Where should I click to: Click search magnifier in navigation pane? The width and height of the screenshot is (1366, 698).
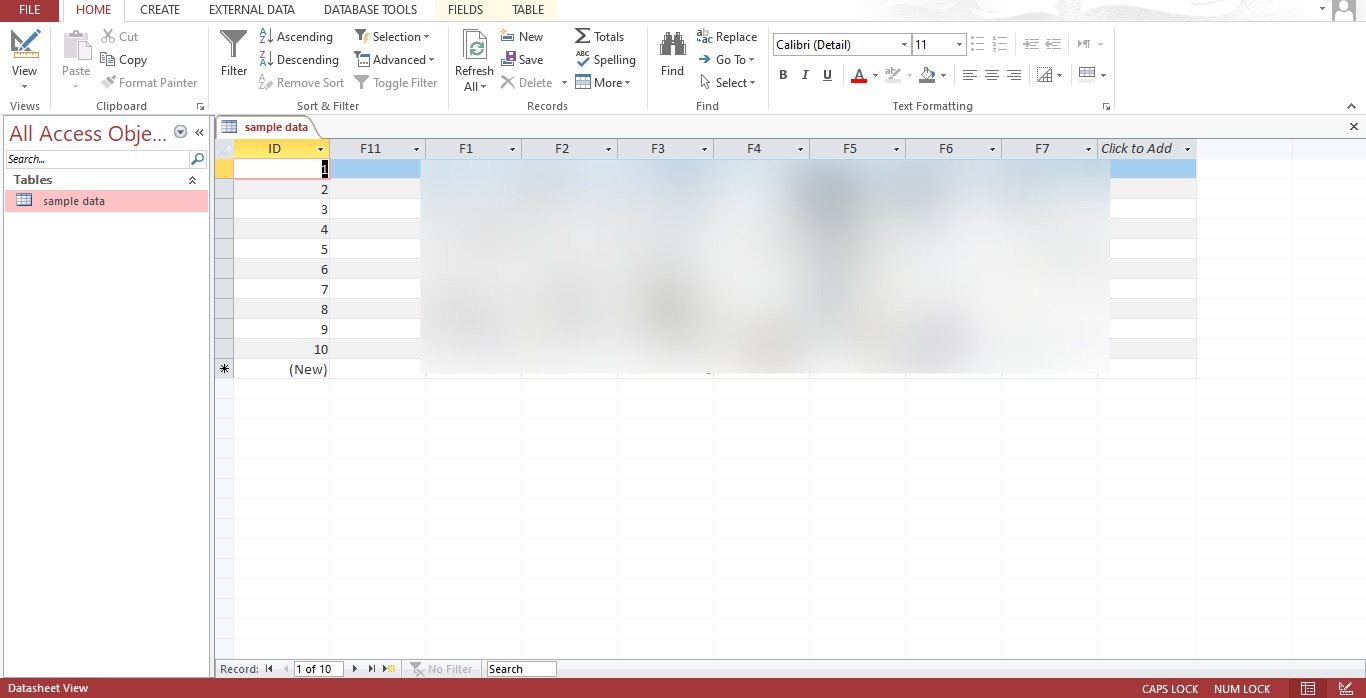[198, 159]
